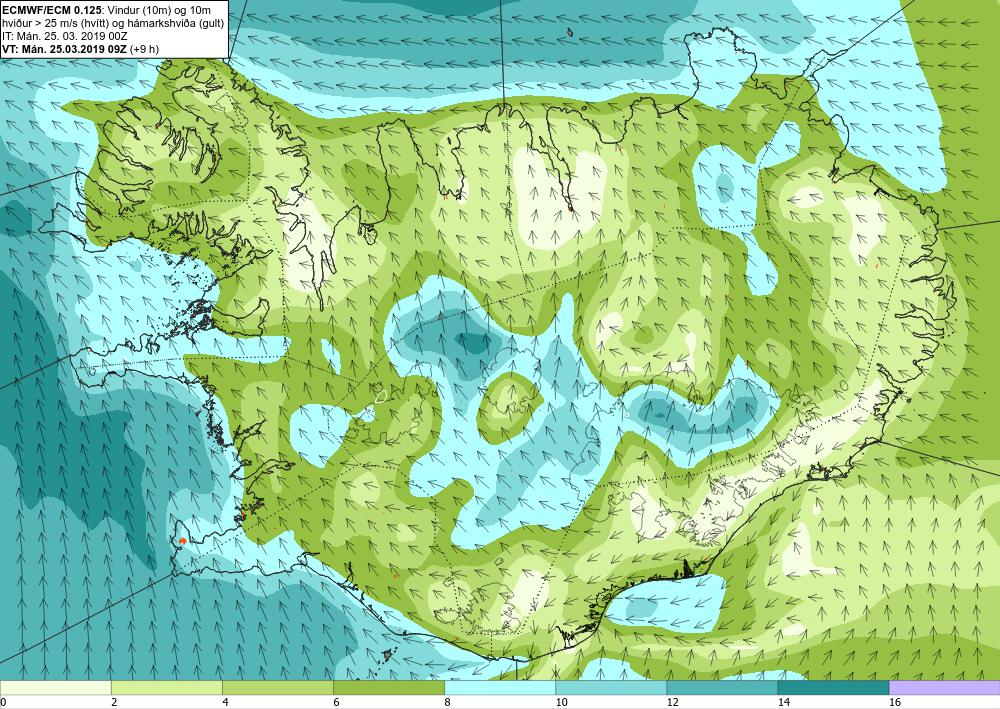Click the pale cream 0–2 legend swatch
Image resolution: width=1000 pixels, height=709 pixels.
tap(55, 687)
